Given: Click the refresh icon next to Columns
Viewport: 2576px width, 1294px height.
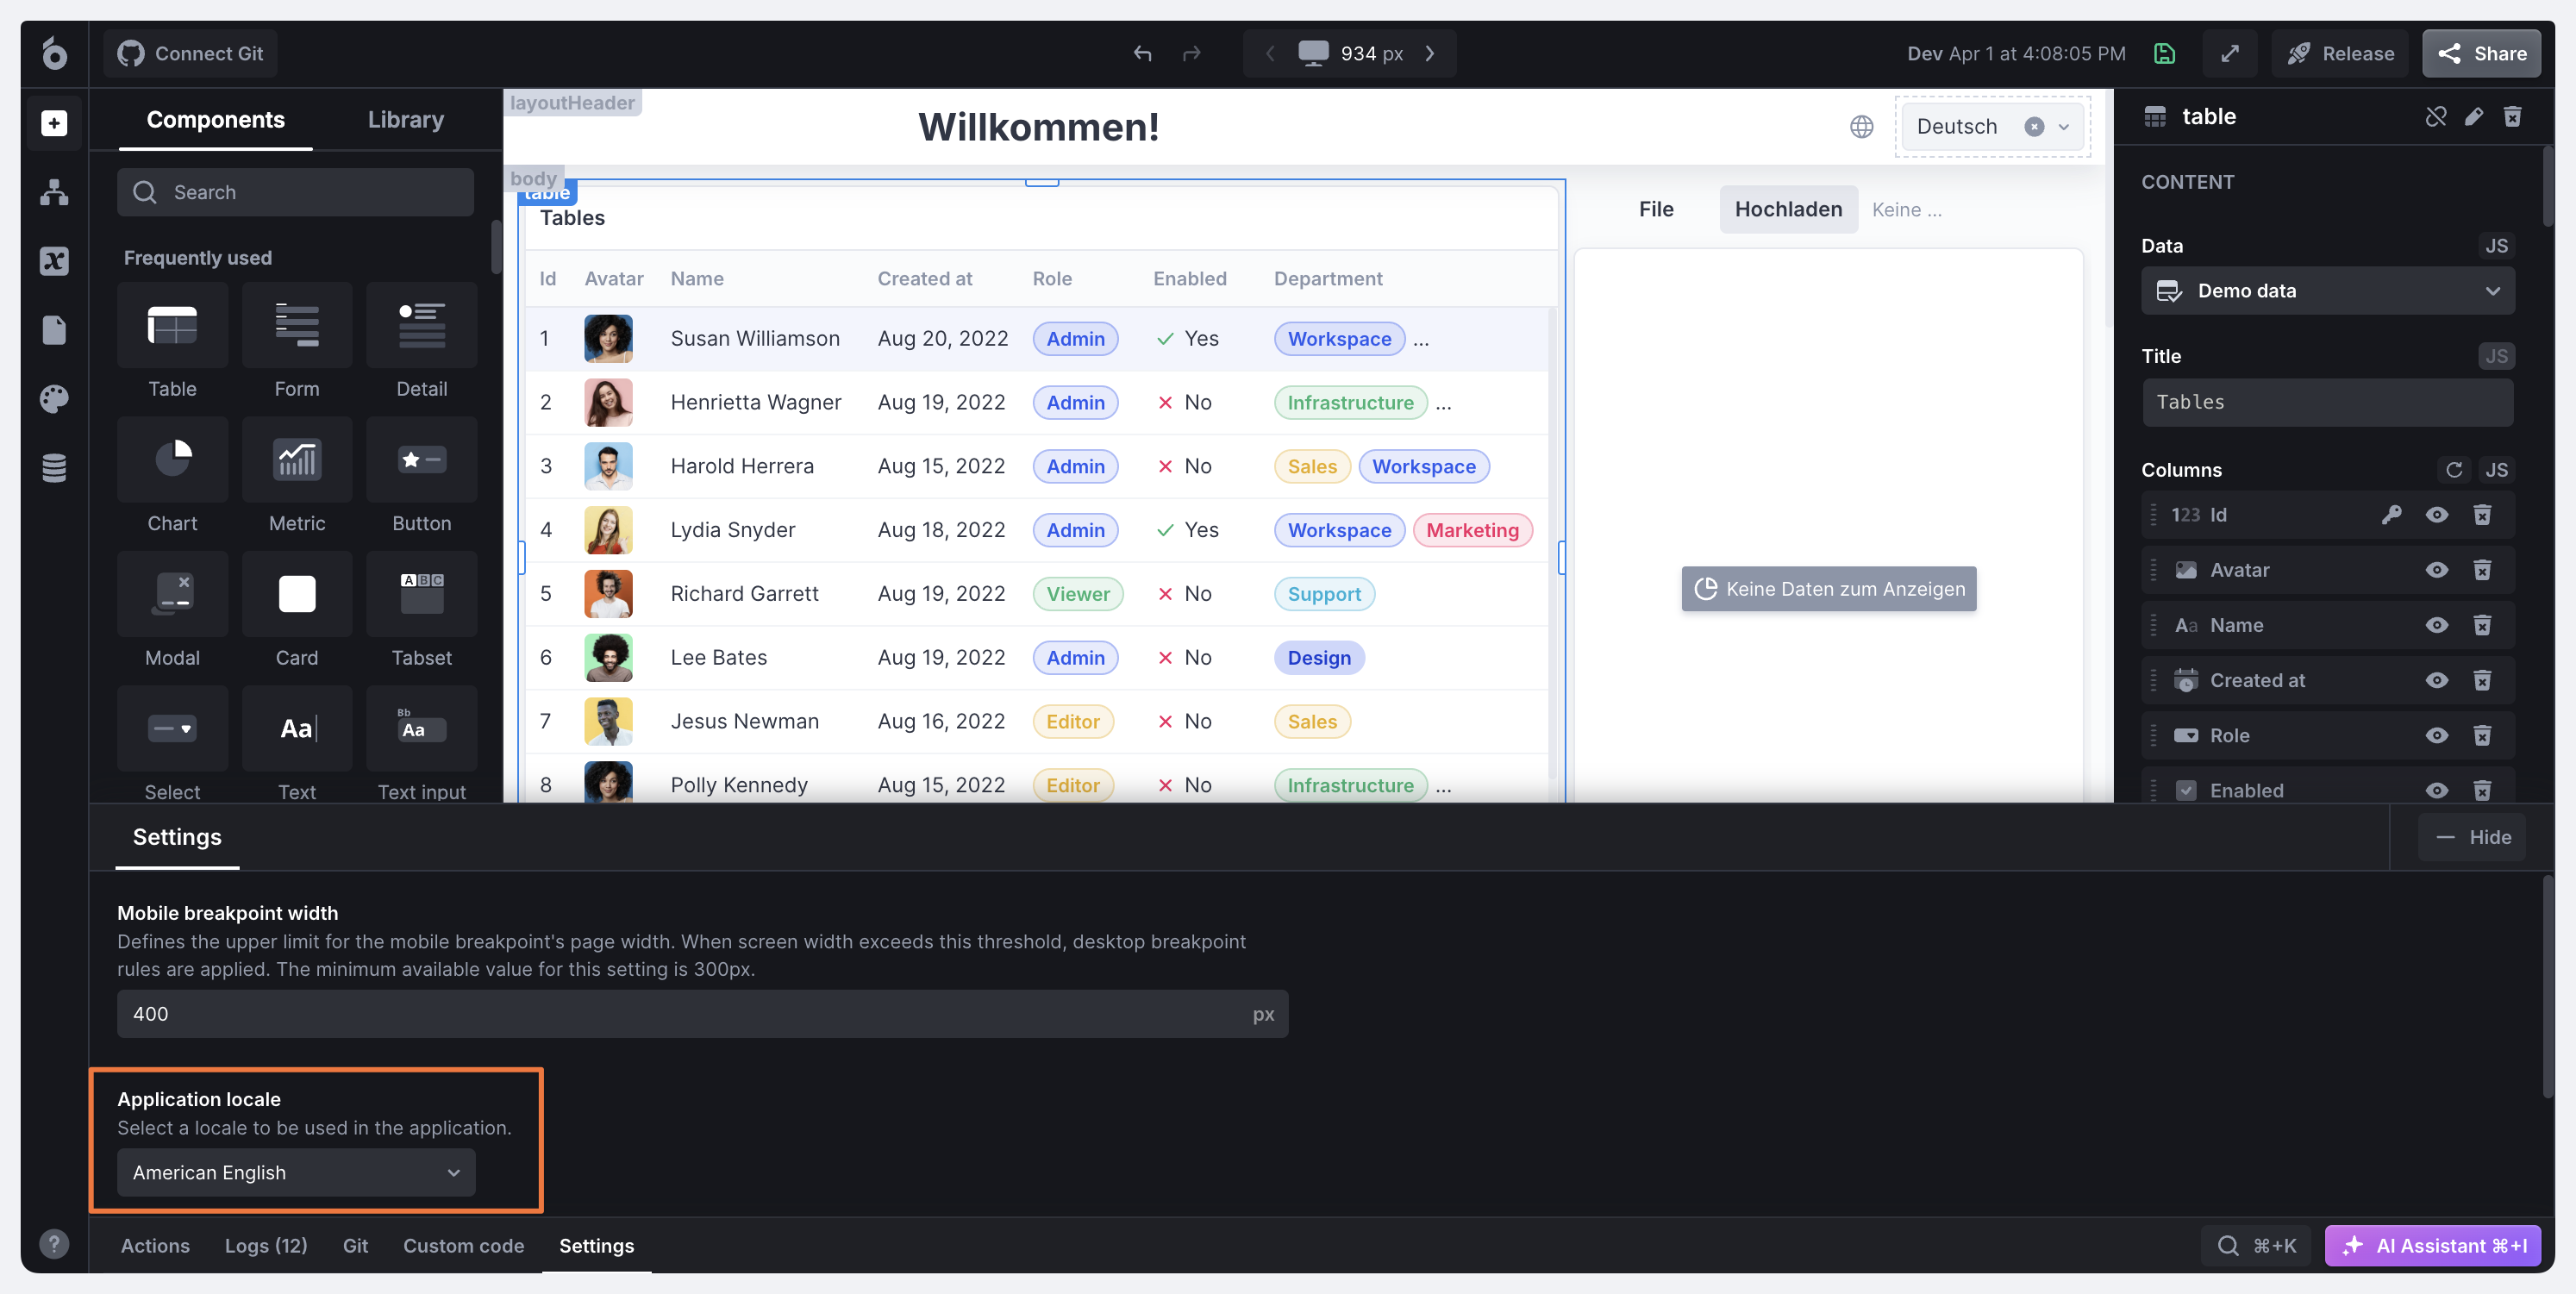Looking at the screenshot, I should coord(2454,469).
